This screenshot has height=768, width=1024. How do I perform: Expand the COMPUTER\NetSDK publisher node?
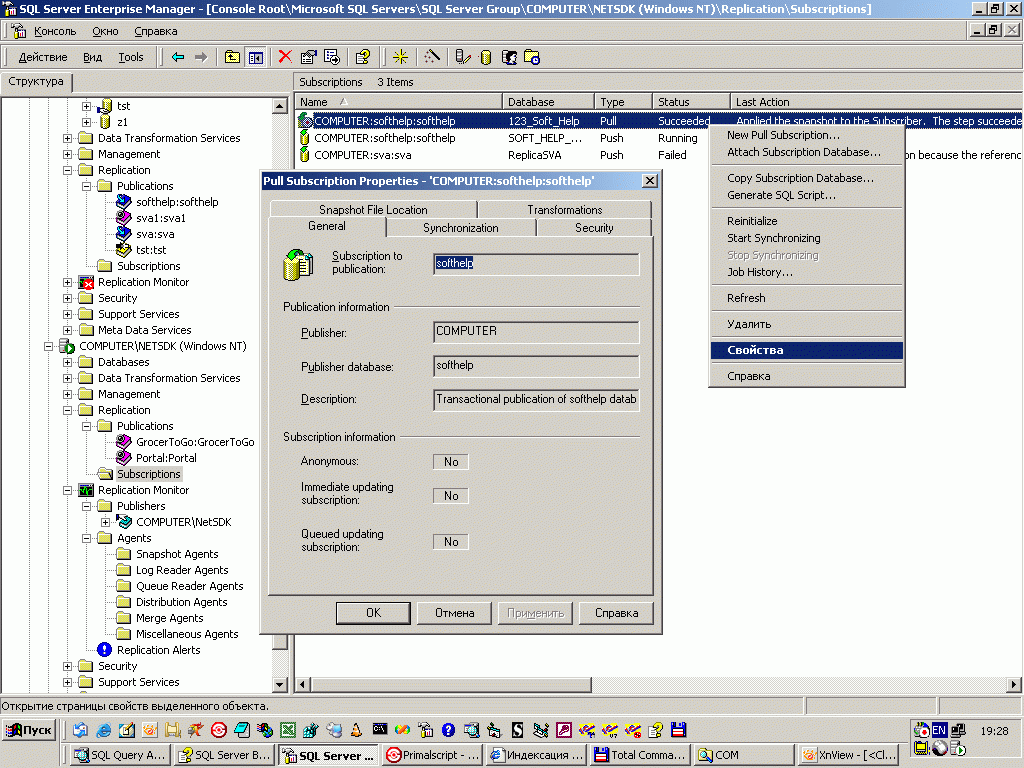pyautogui.click(x=105, y=522)
